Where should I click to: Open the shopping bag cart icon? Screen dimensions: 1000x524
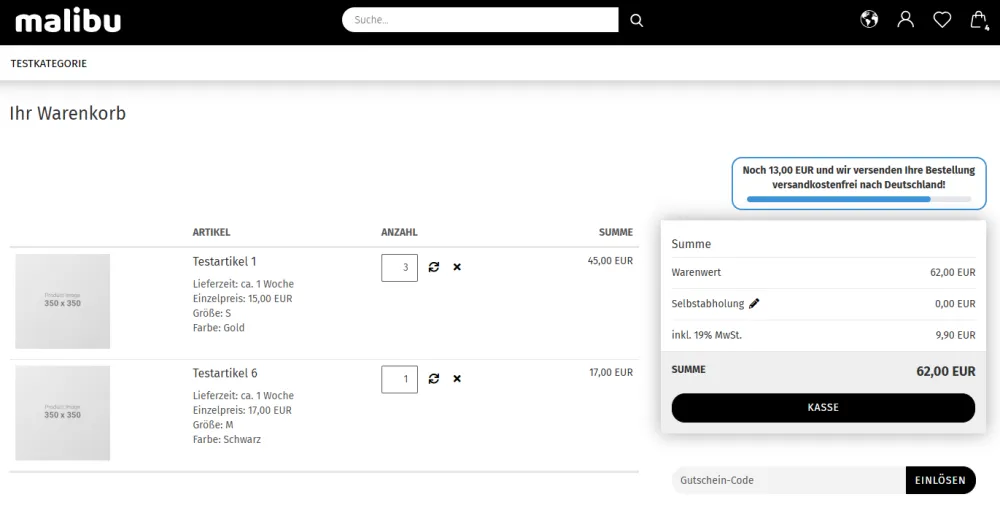979,20
